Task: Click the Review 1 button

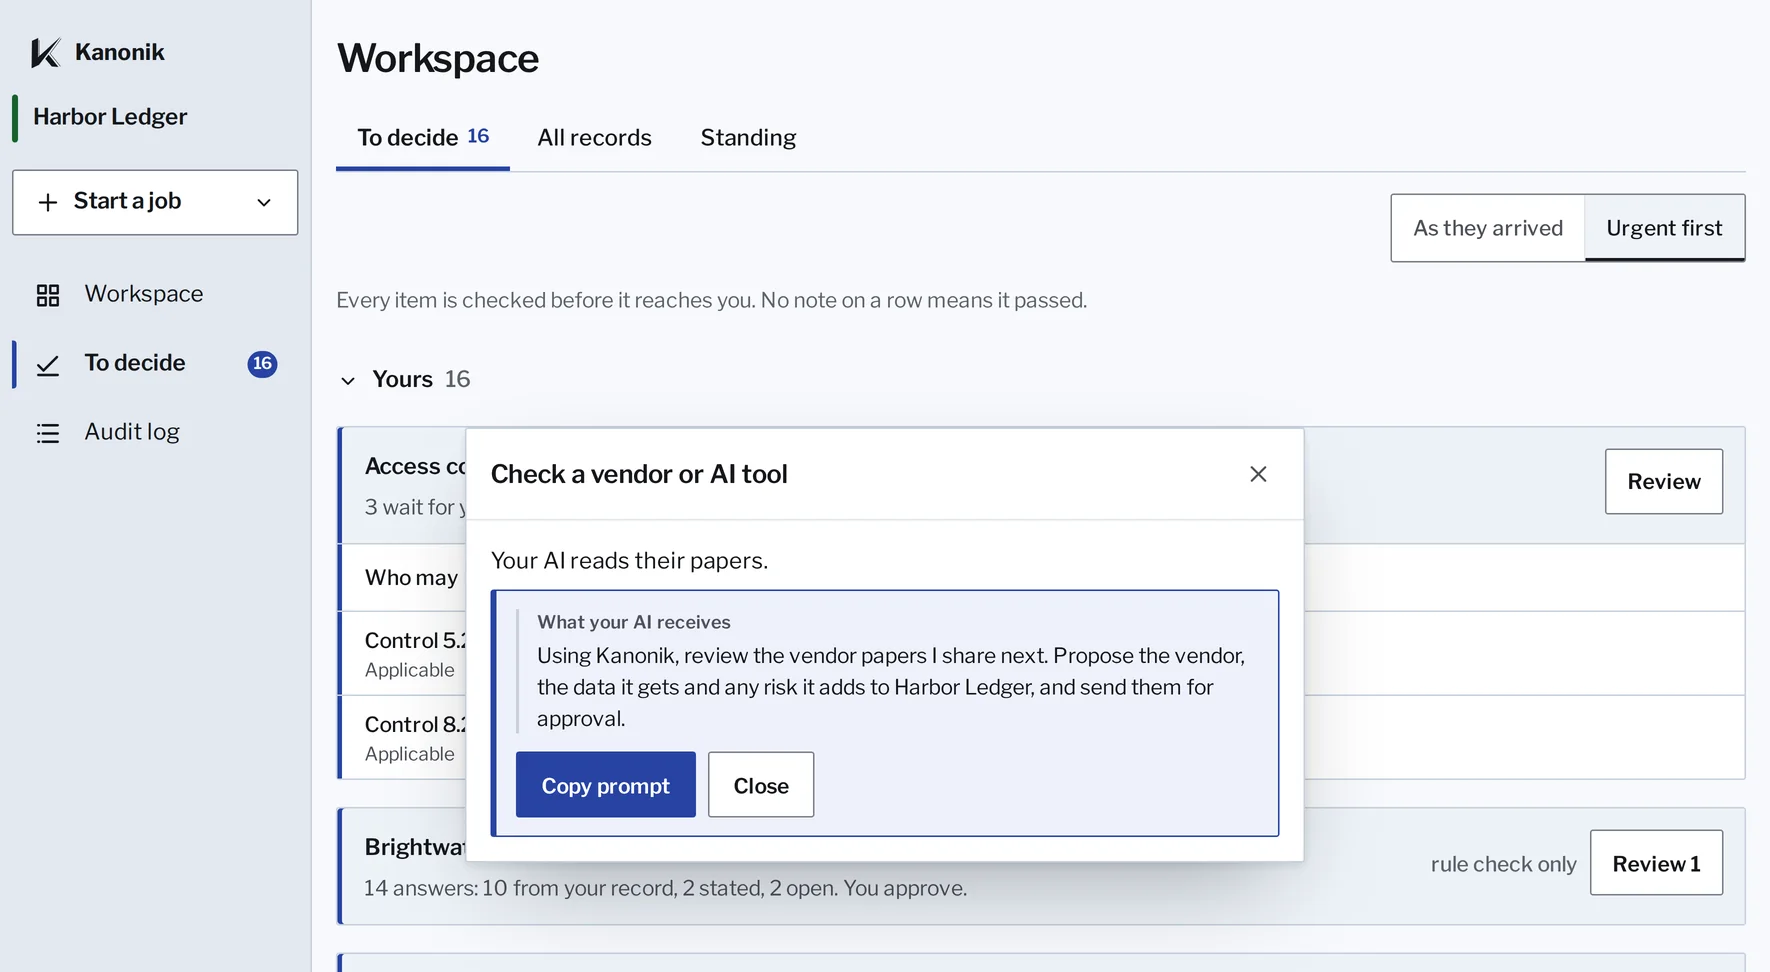Action: pyautogui.click(x=1656, y=863)
